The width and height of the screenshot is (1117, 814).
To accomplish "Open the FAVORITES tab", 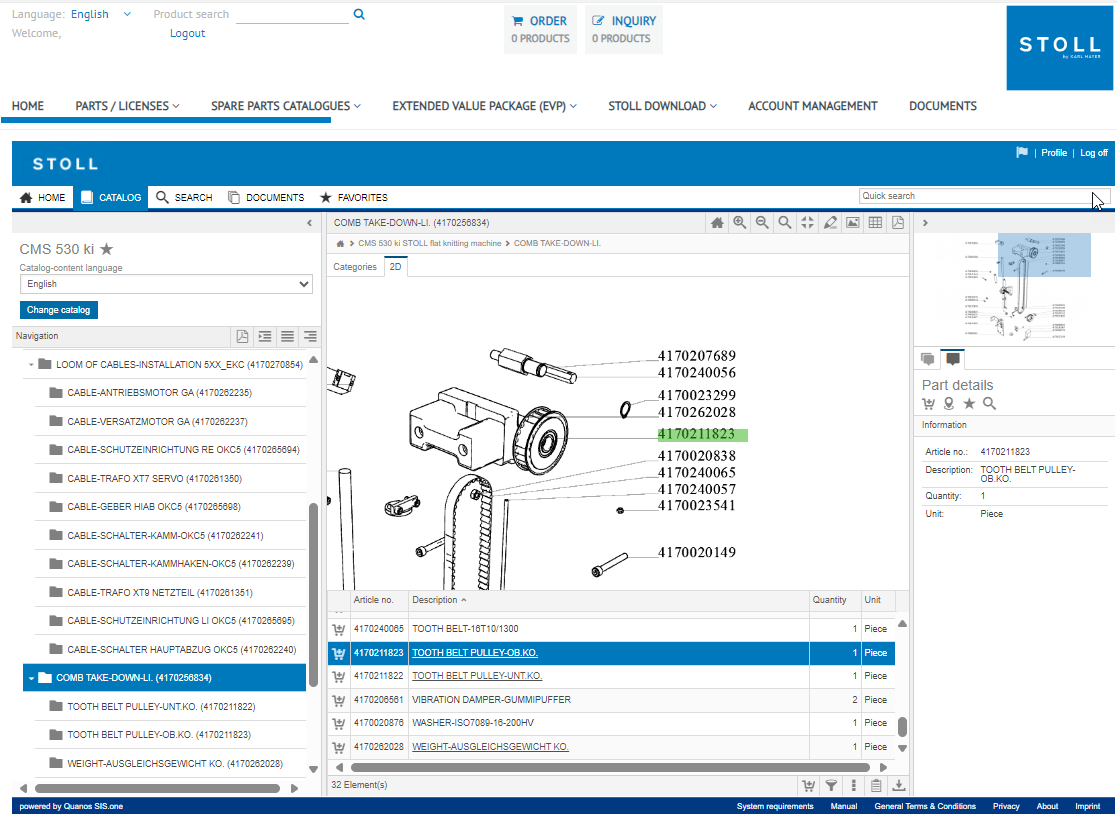I will 354,197.
